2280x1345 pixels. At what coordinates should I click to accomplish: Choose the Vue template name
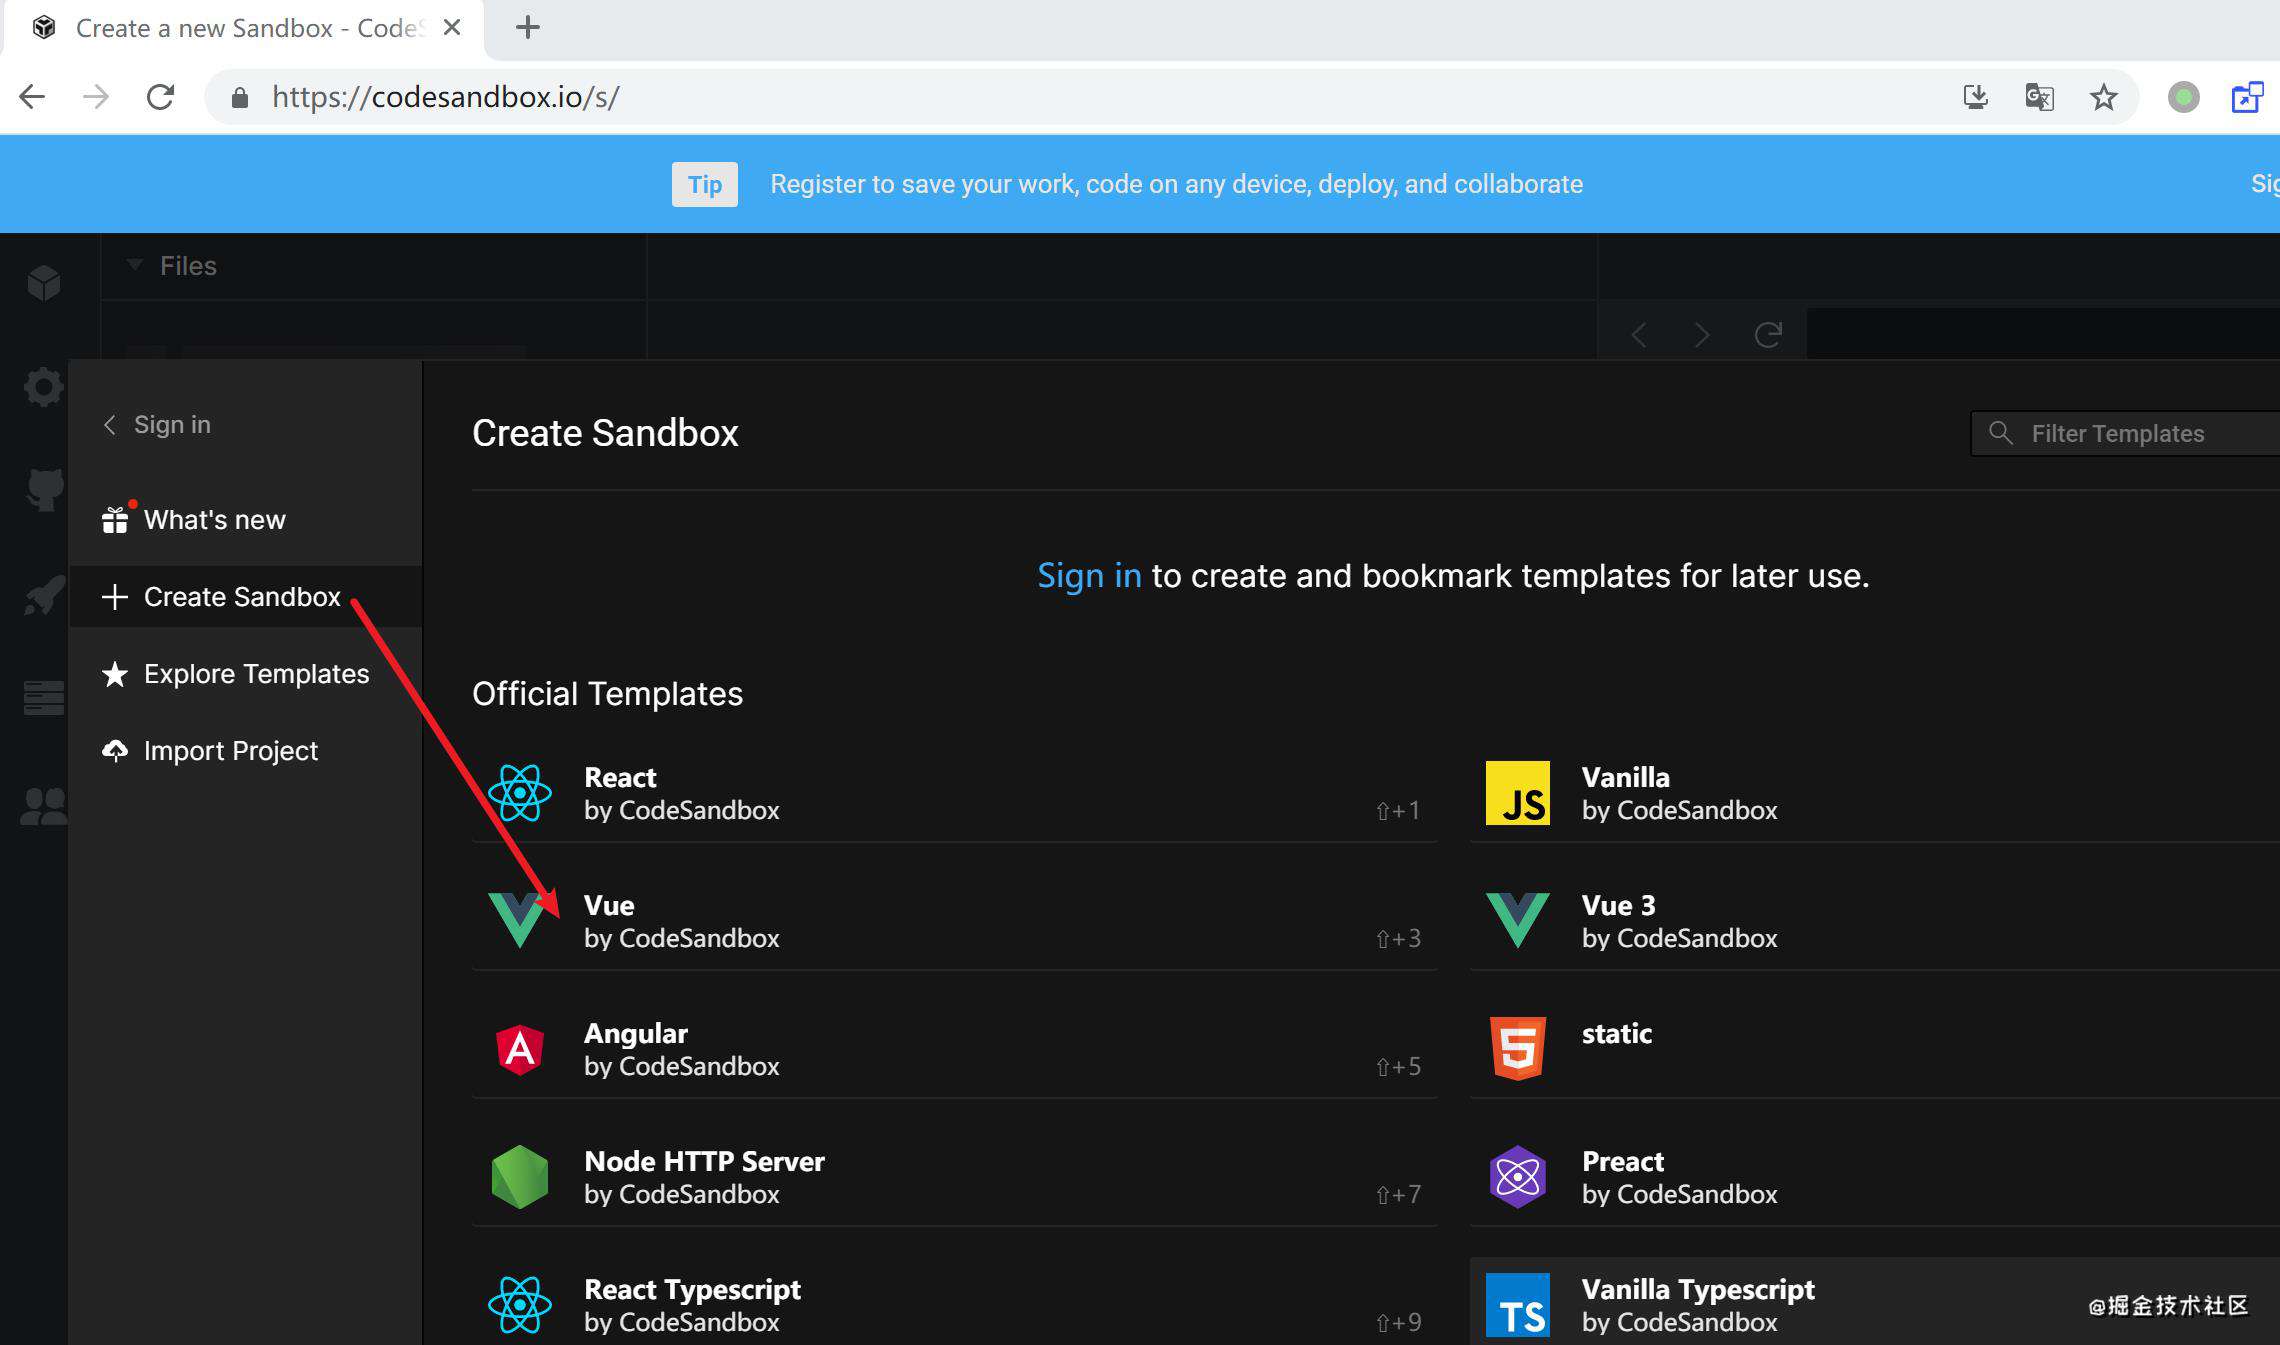[x=609, y=905]
